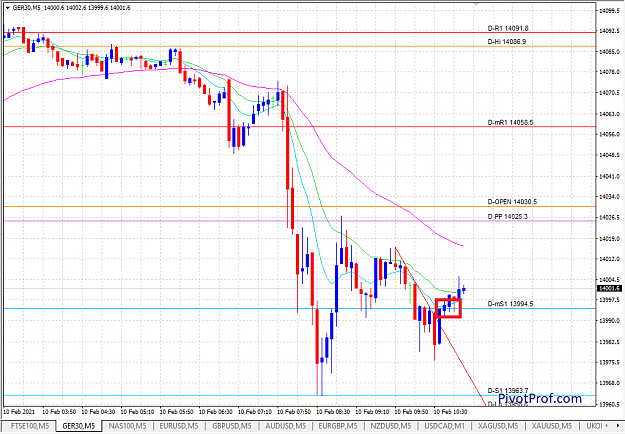625x434 pixels.
Task: Click the 10 Feb 10:30 time label
Action: click(451, 411)
